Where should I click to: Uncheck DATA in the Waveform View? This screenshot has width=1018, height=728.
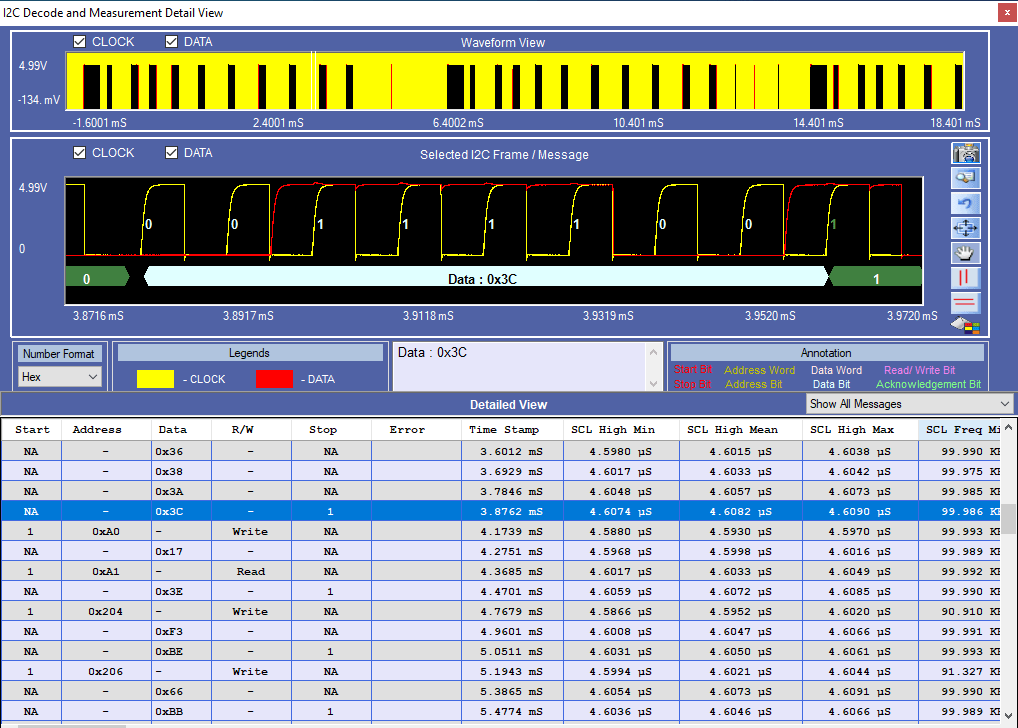tap(172, 42)
